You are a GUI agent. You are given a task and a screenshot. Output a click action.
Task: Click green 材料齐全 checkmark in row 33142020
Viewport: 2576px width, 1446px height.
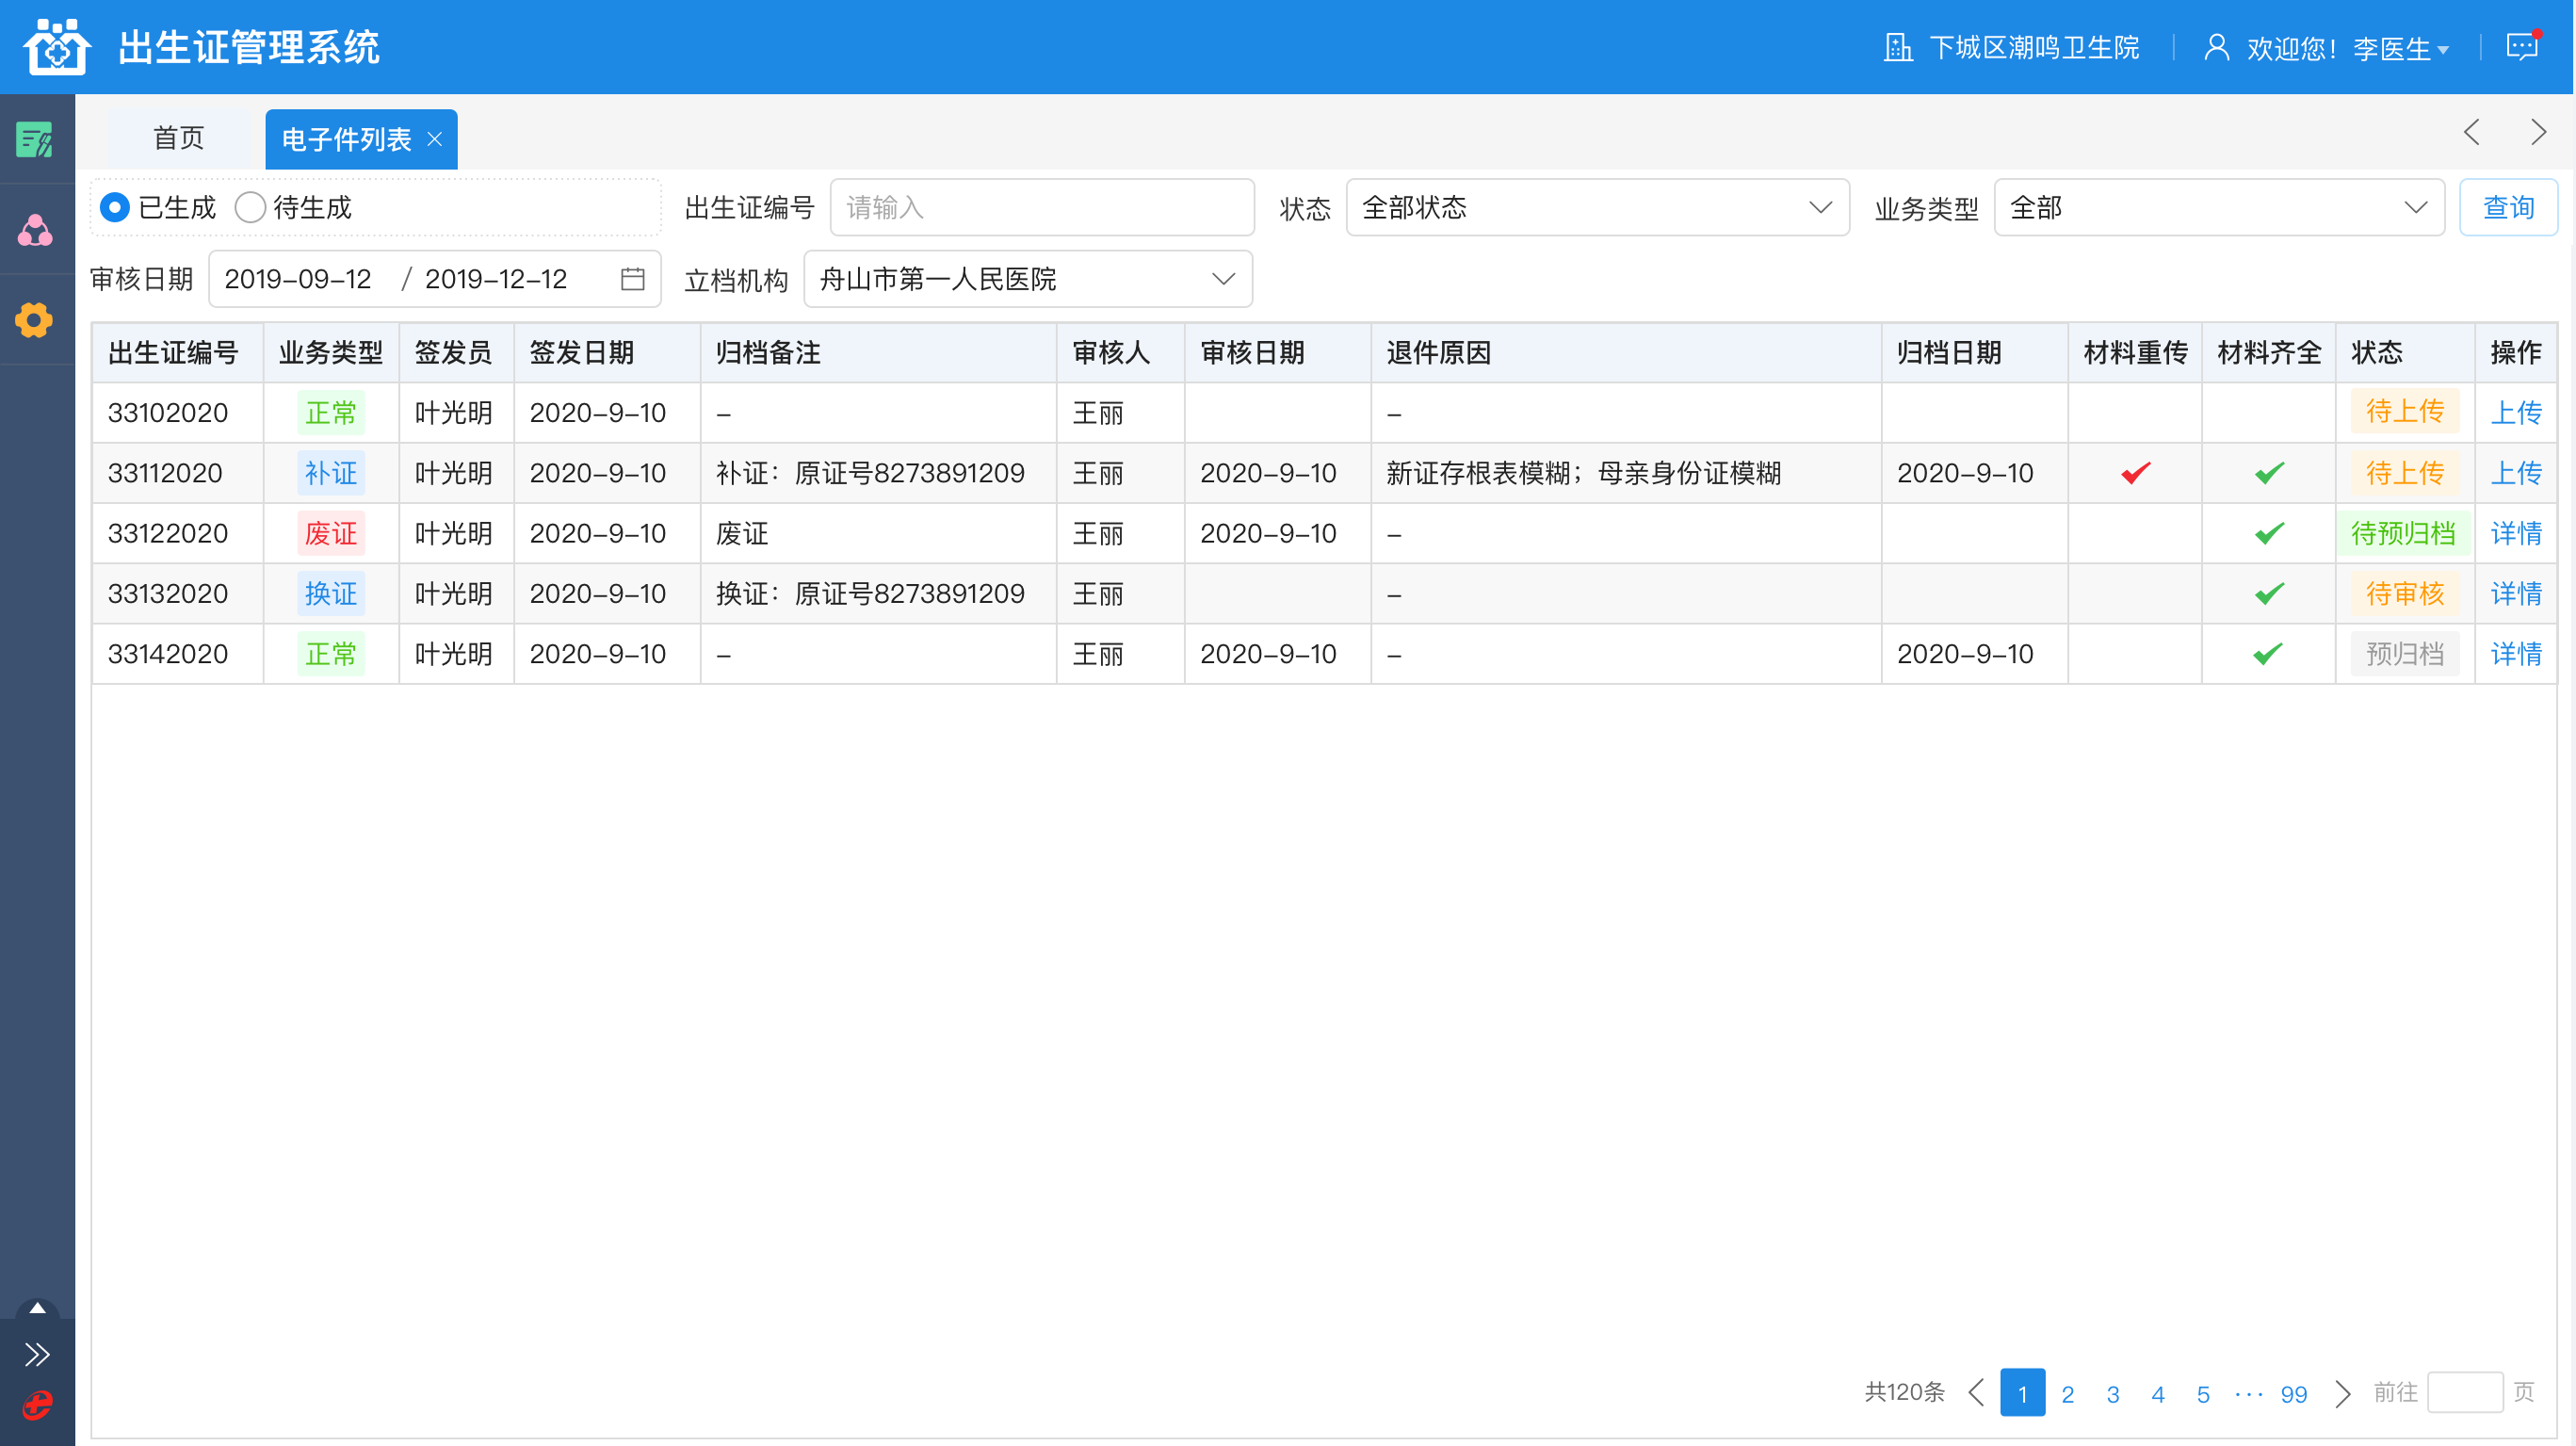click(2269, 654)
